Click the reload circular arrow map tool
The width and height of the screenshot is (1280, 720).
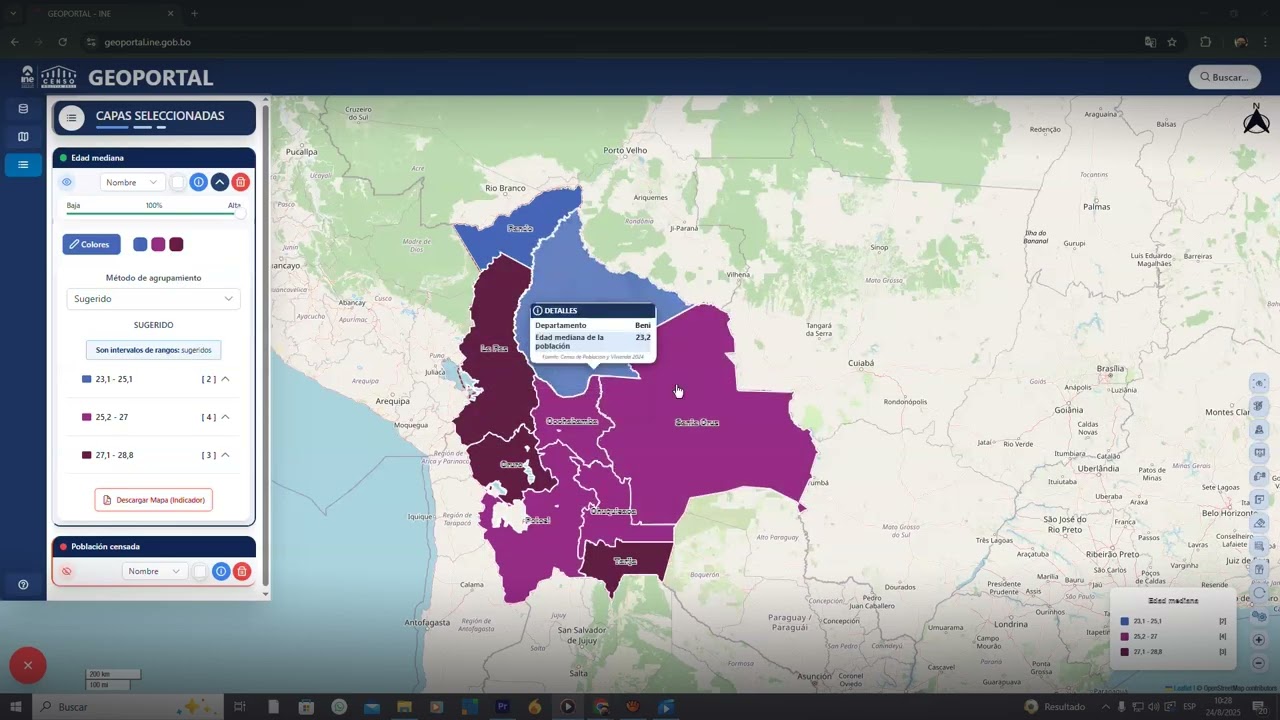pyautogui.click(x=1259, y=593)
